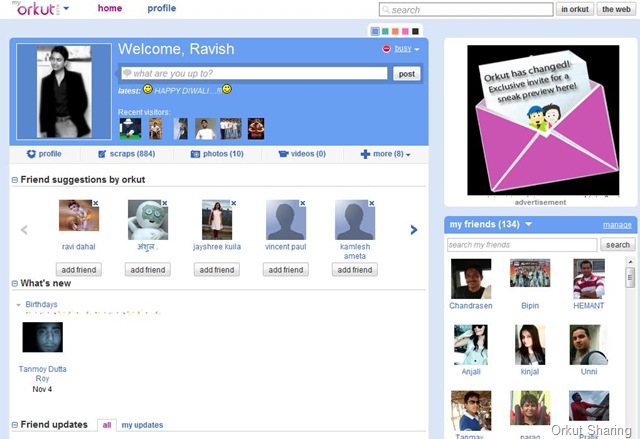Go to the home menu item

pyautogui.click(x=110, y=8)
